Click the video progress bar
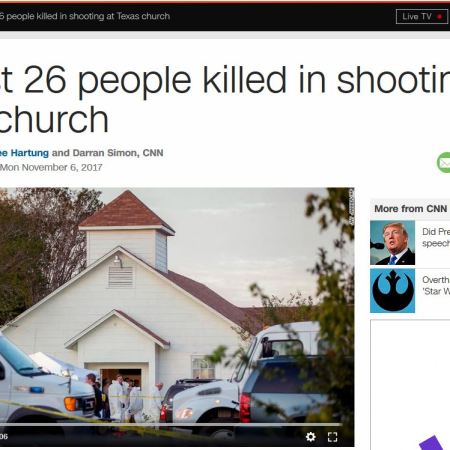The image size is (450, 450). click(171, 425)
